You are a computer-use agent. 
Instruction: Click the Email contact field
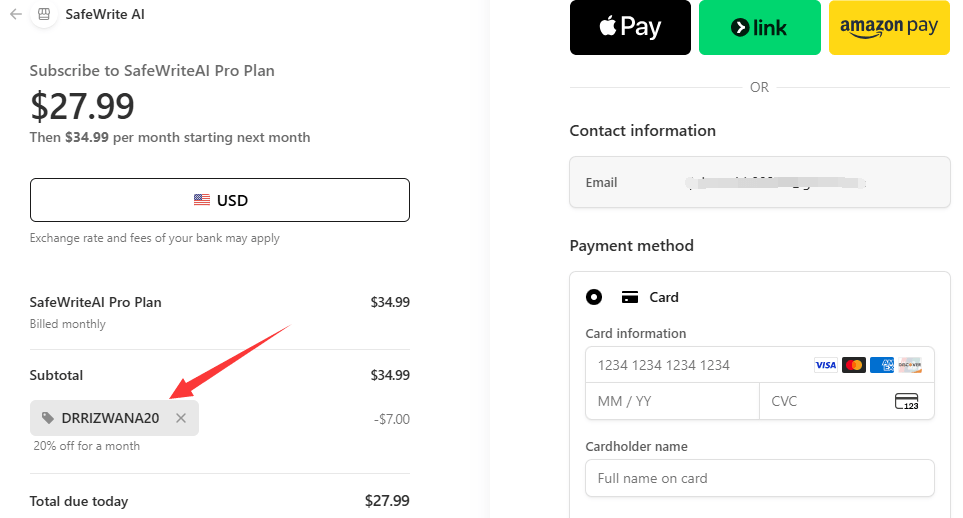click(x=760, y=182)
